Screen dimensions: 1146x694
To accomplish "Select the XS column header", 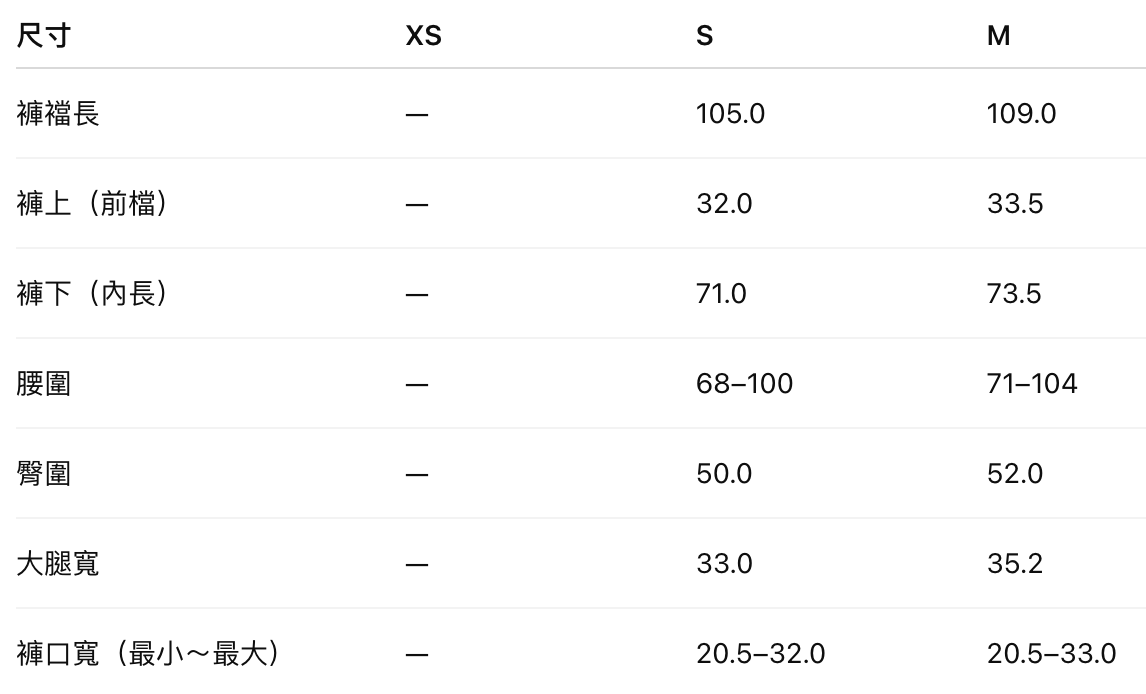I will pos(423,36).
